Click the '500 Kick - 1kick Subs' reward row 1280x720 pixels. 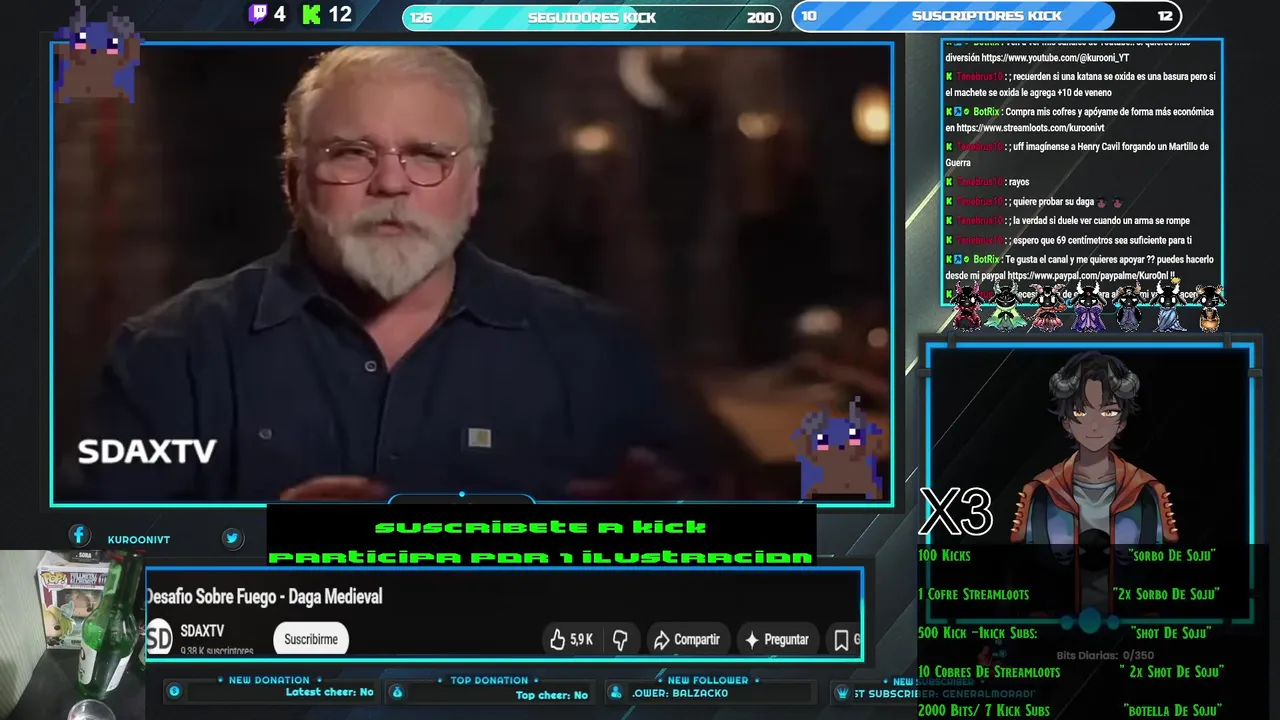tap(1065, 633)
